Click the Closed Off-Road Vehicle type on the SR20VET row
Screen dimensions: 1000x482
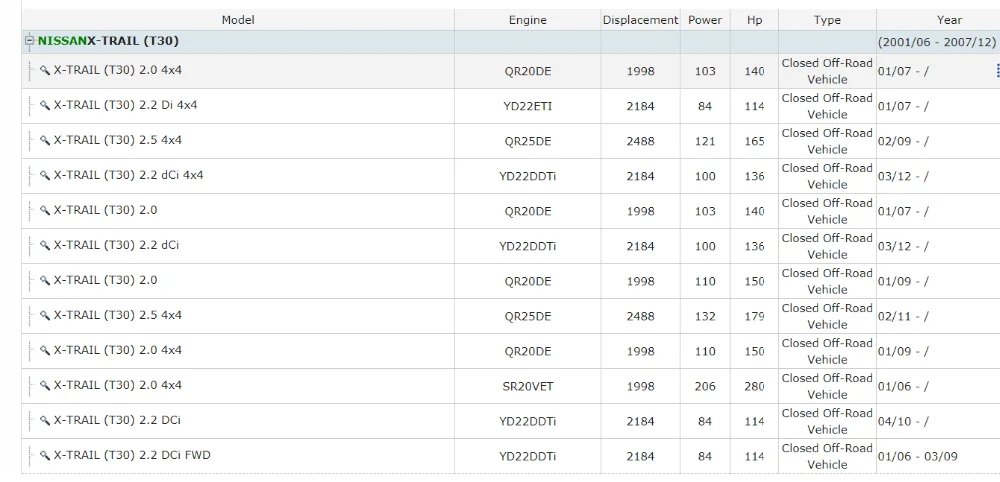pos(827,386)
